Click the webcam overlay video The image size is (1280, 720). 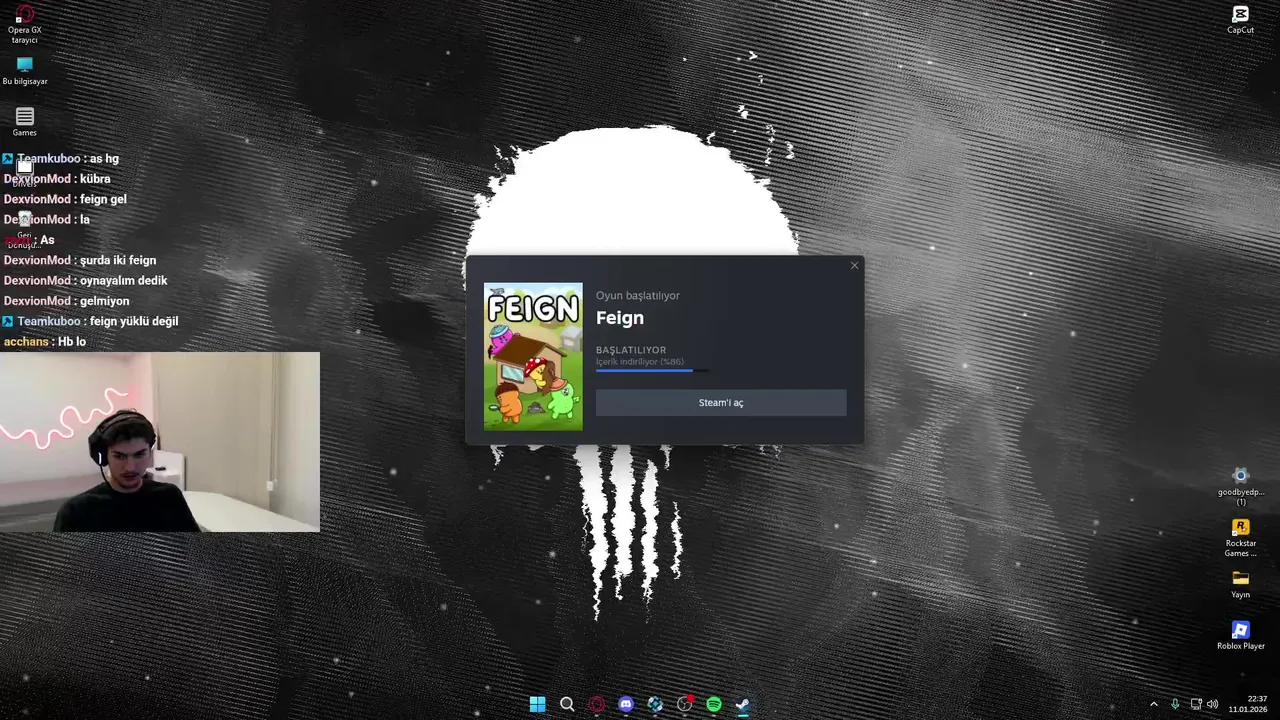tap(160, 441)
